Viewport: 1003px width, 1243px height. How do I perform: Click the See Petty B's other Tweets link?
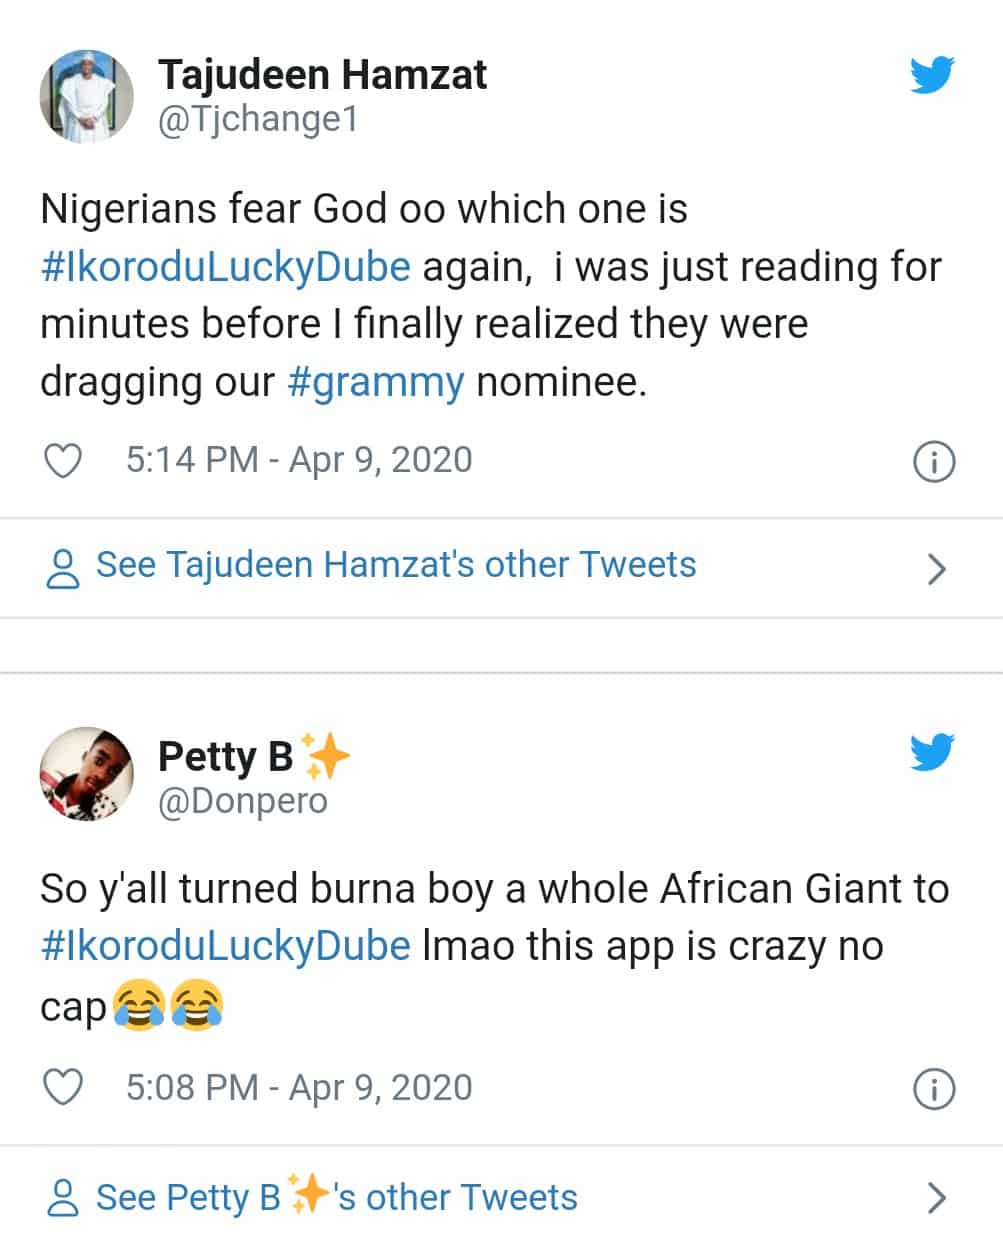[337, 1197]
